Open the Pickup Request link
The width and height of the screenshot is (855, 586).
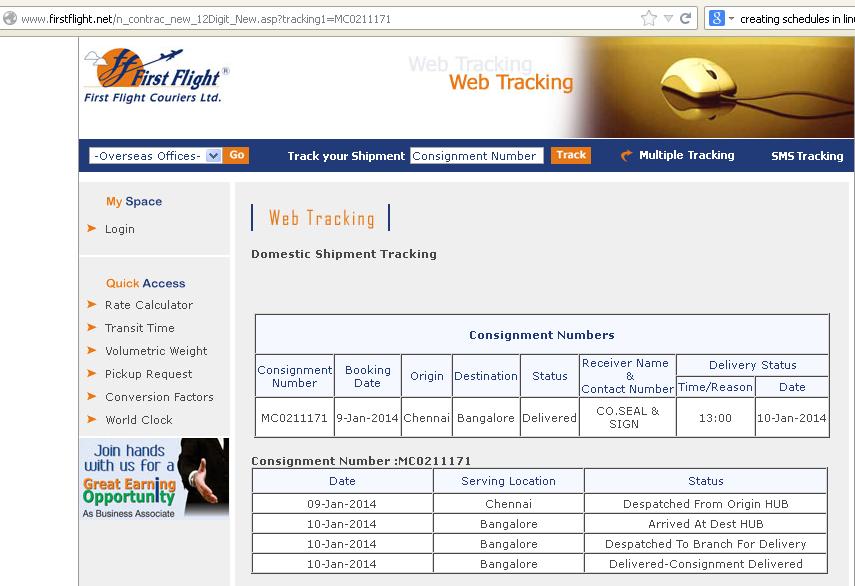click(x=148, y=374)
